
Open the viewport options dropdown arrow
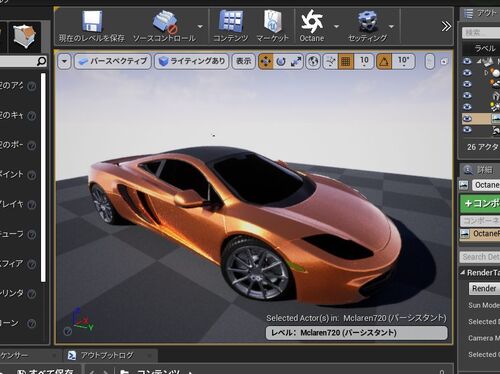click(64, 61)
